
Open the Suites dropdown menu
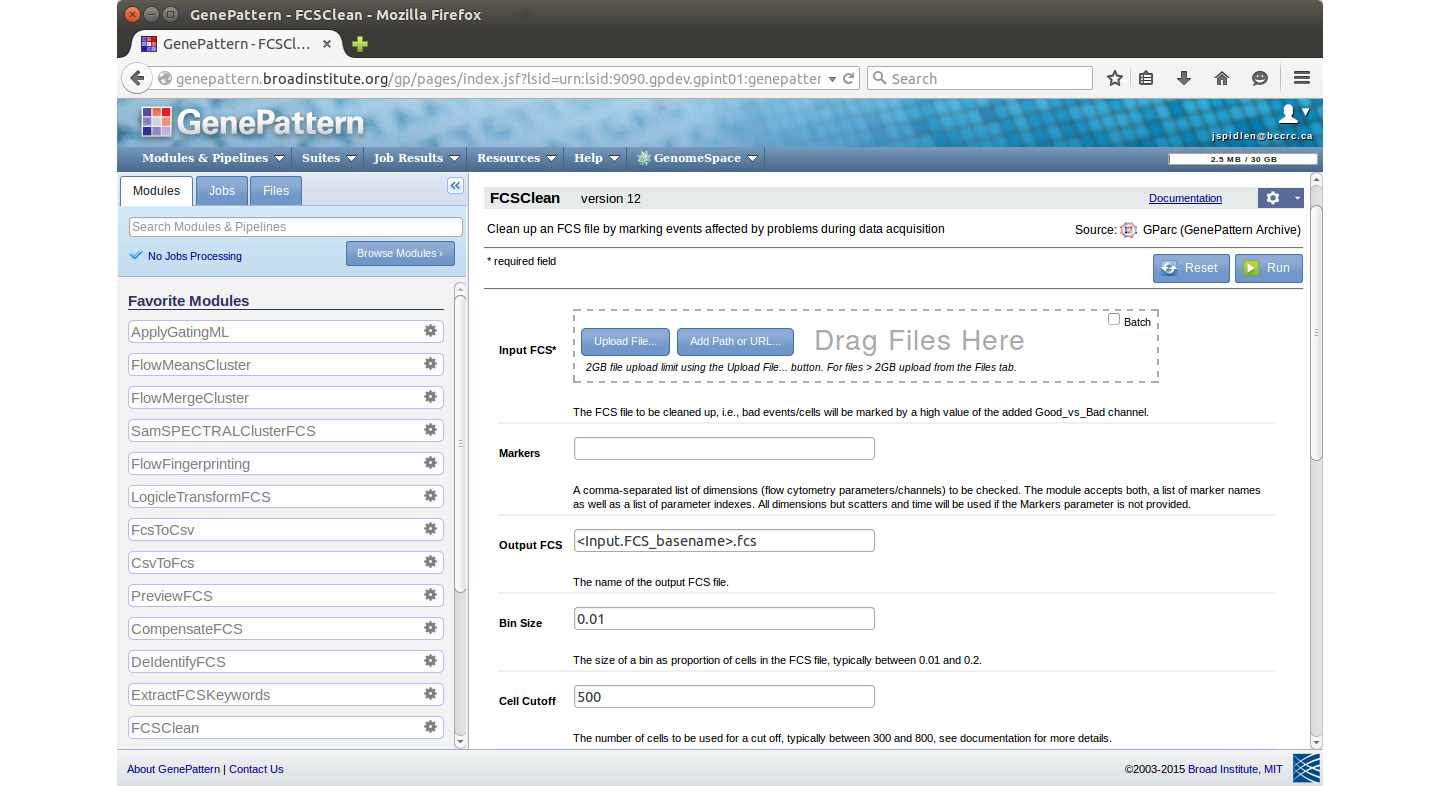329,158
